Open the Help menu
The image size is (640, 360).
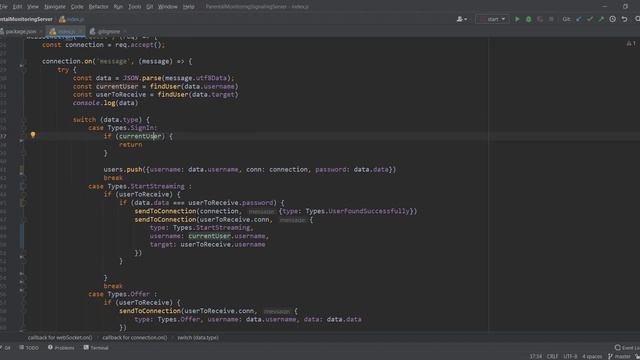pyautogui.click(x=189, y=7)
